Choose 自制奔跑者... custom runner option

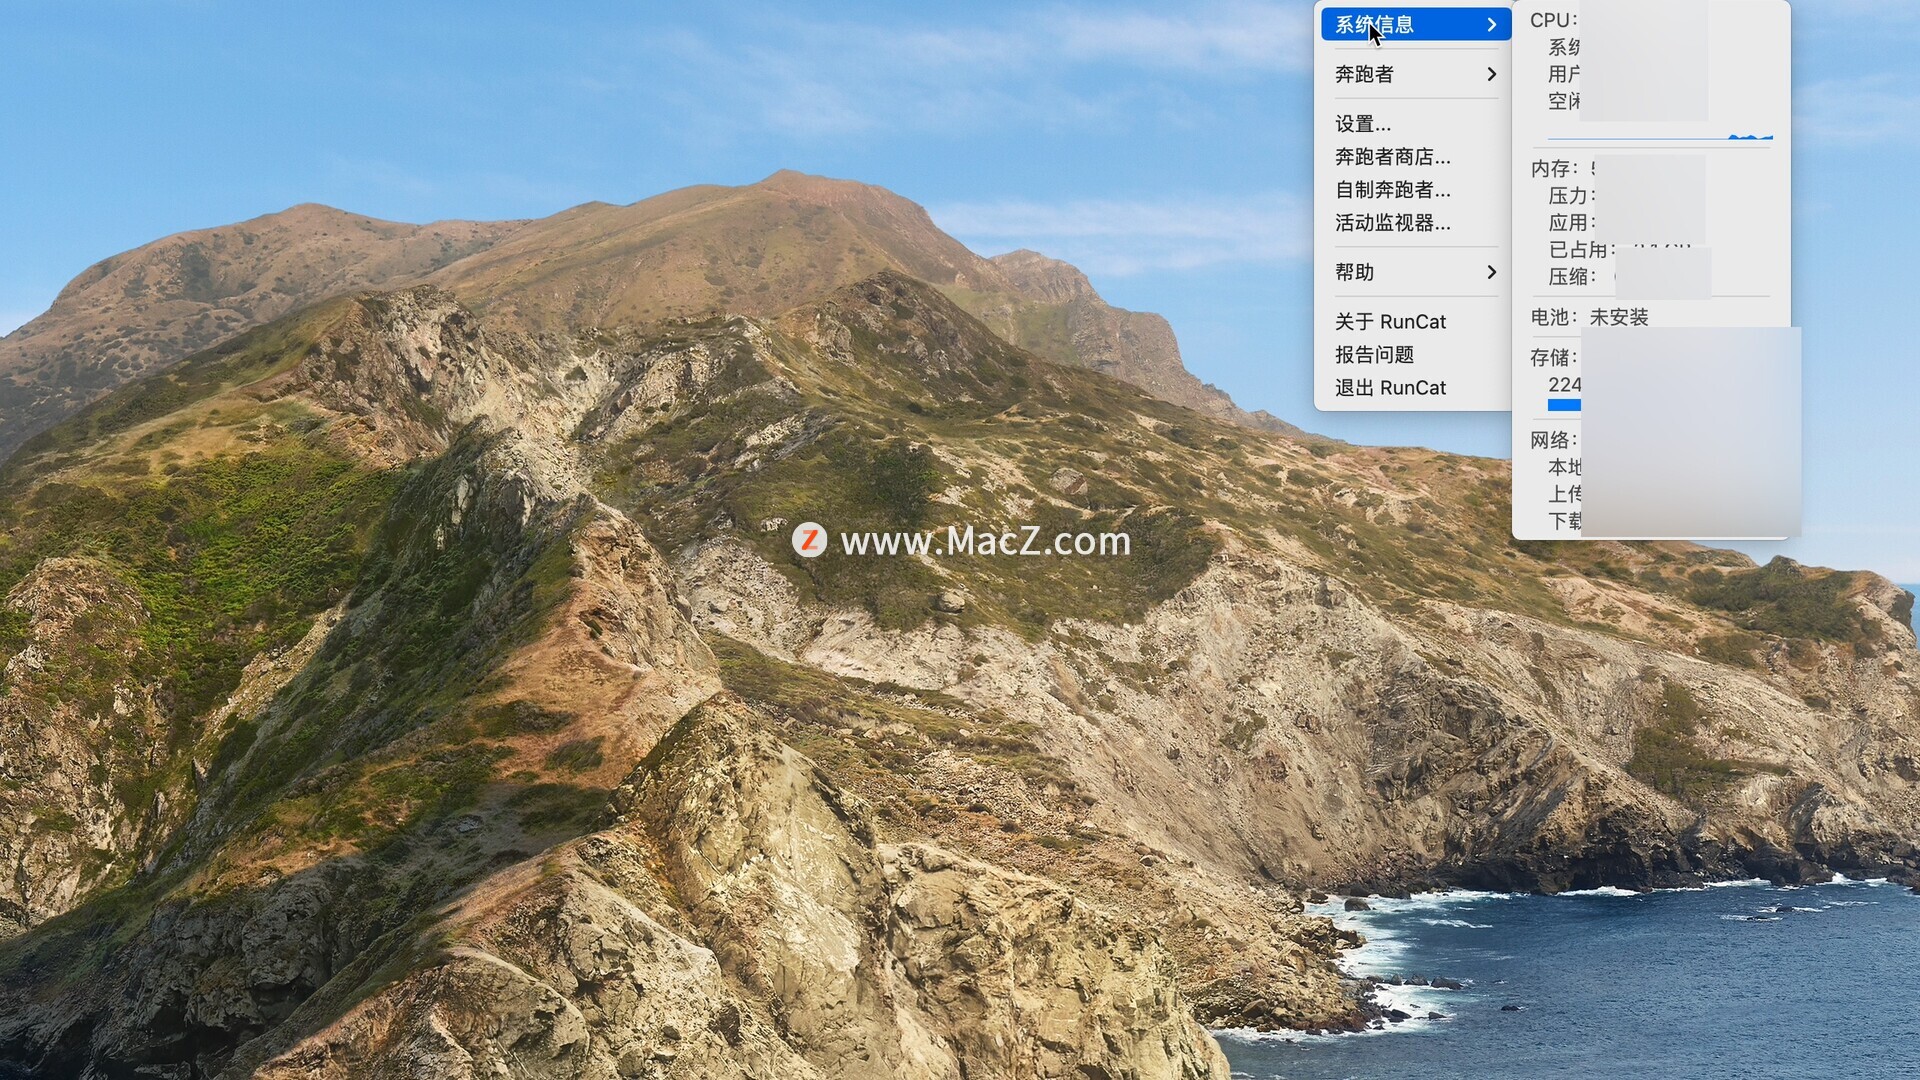click(x=1392, y=190)
